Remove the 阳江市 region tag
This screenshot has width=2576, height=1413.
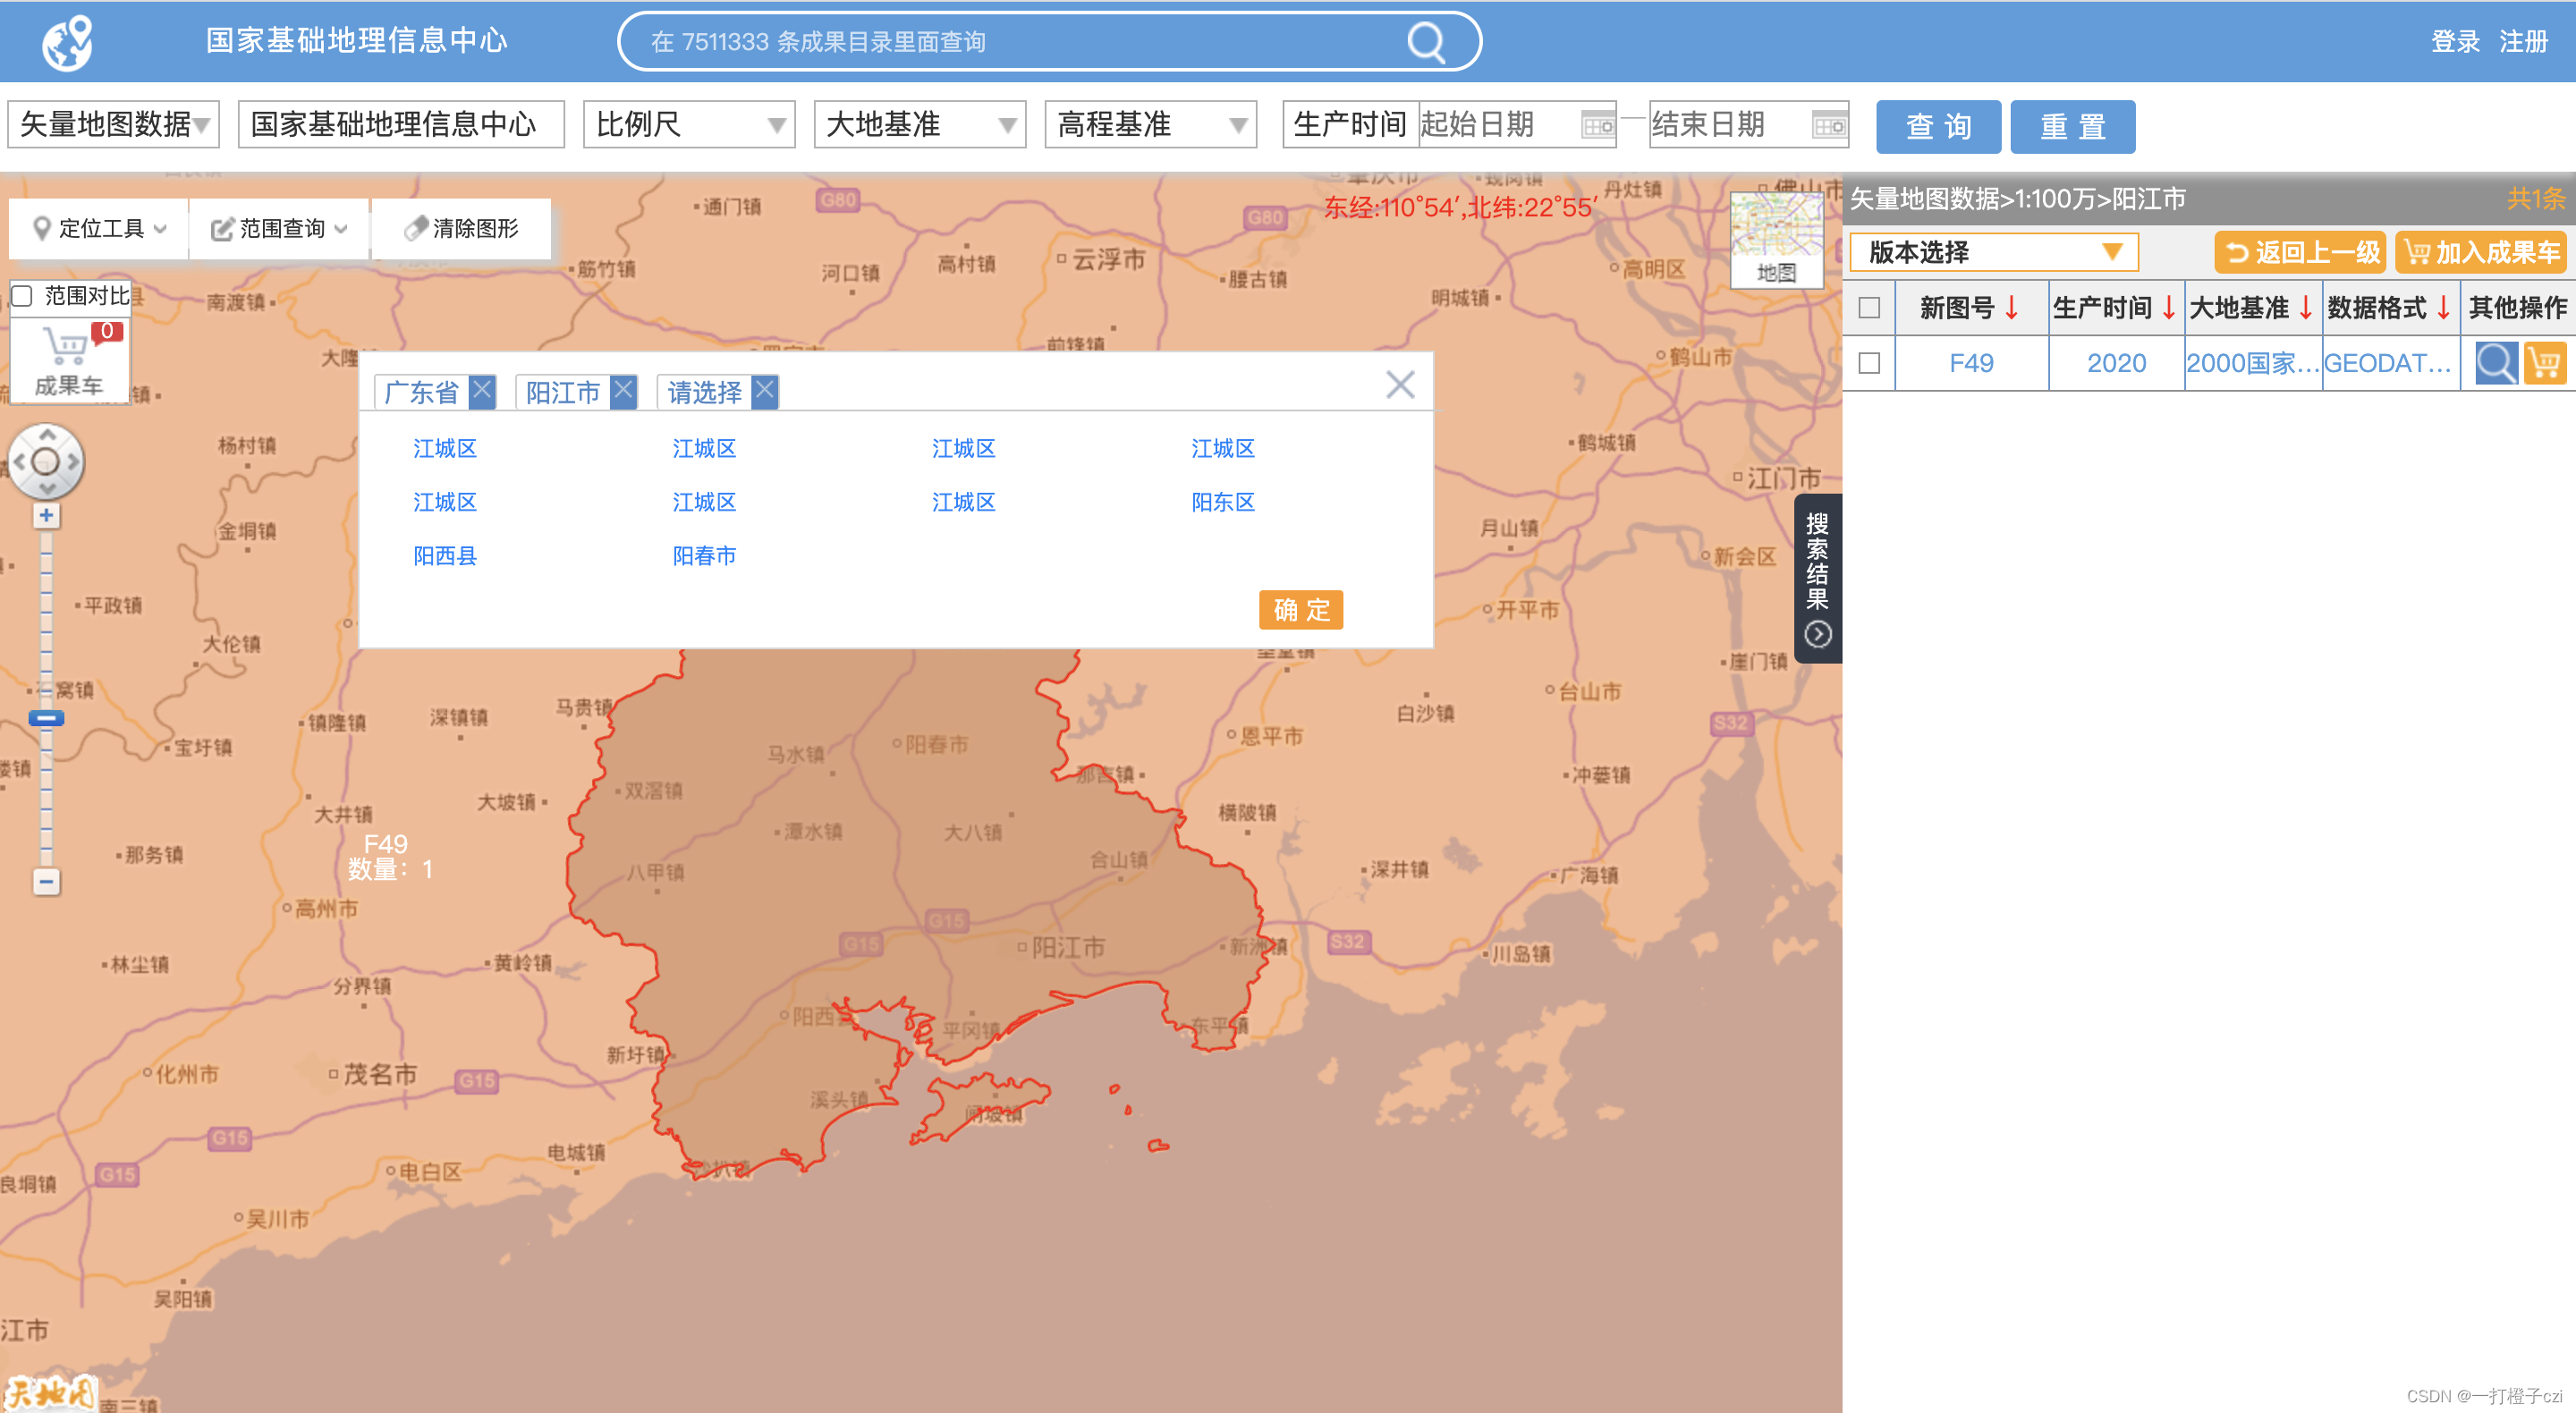tap(624, 391)
